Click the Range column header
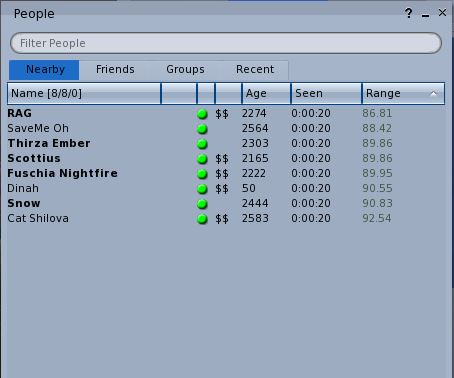This screenshot has width=454, height=378. 403,93
